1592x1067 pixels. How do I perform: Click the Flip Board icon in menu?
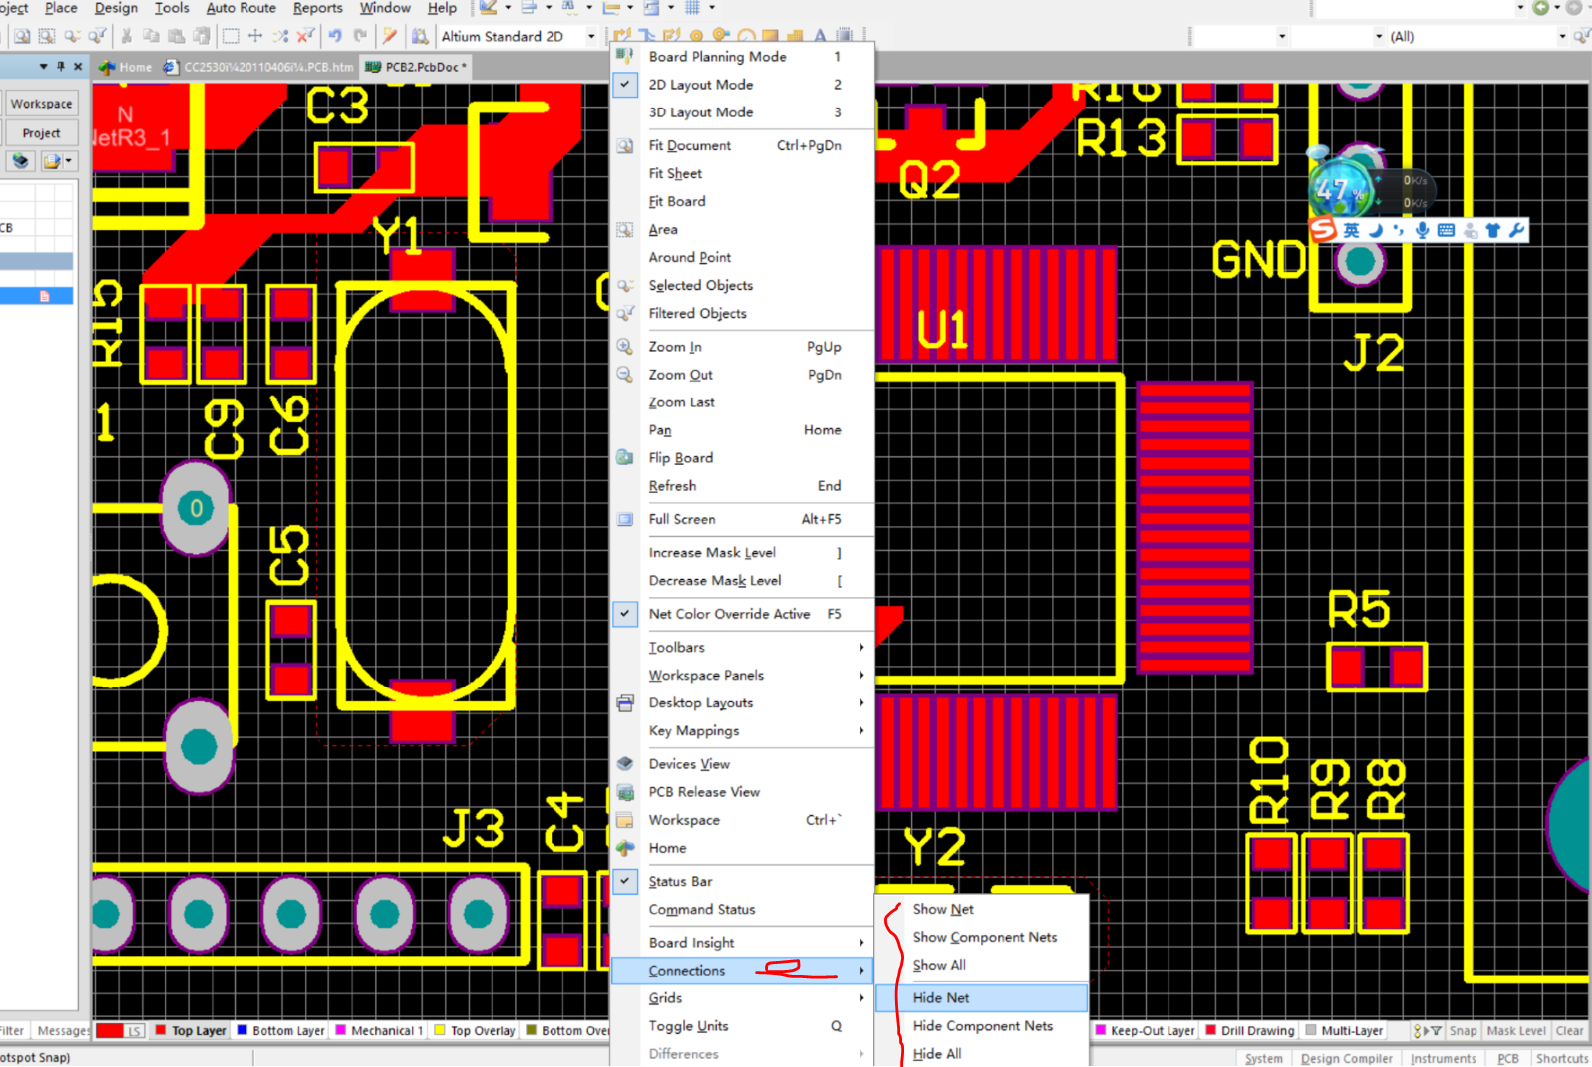tap(625, 458)
